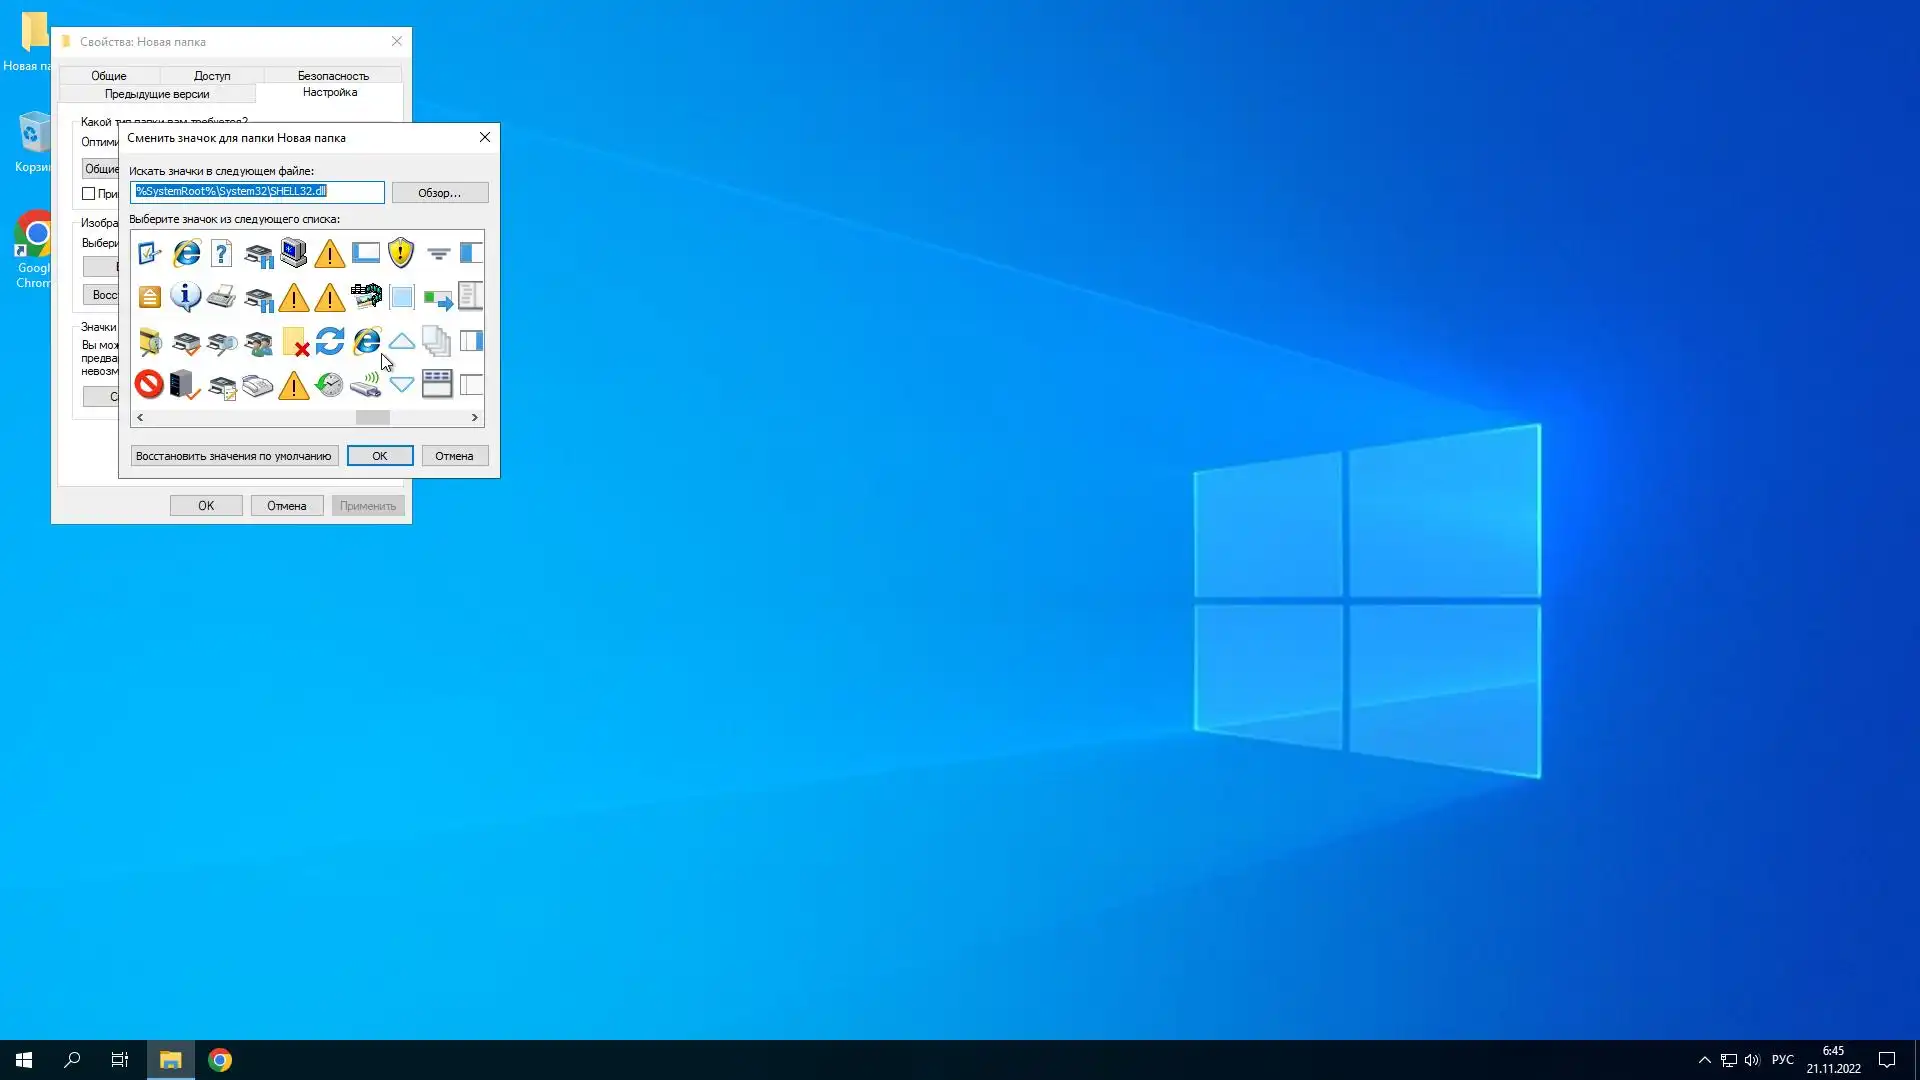1920x1080 pixels.
Task: Pick the information speech bubble icon
Action: click(x=185, y=296)
